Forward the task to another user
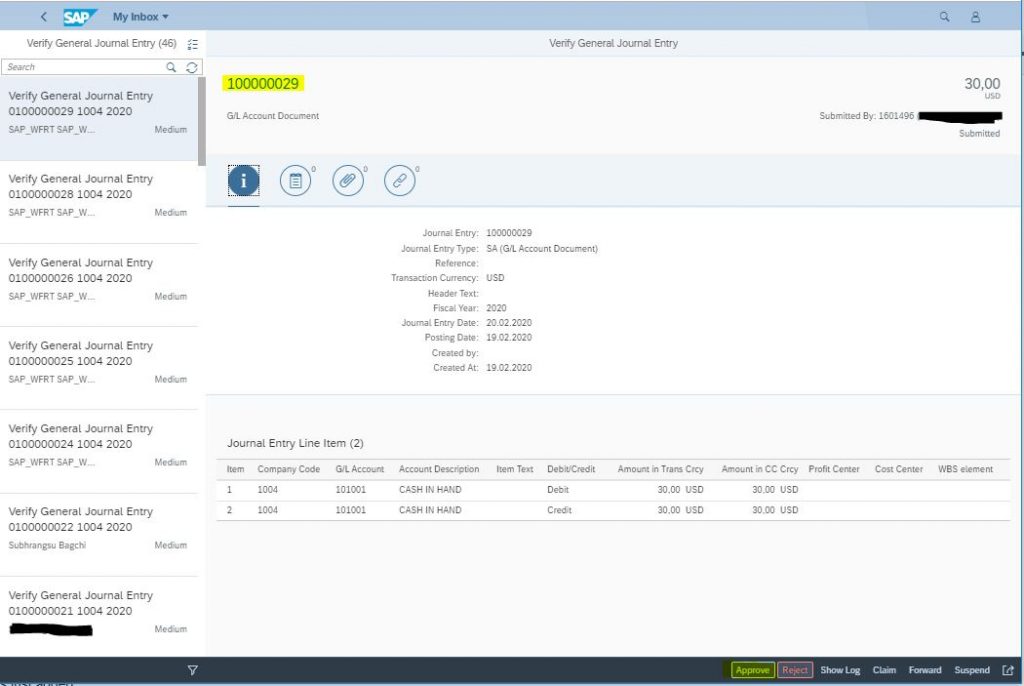The width and height of the screenshot is (1024, 686). [925, 670]
